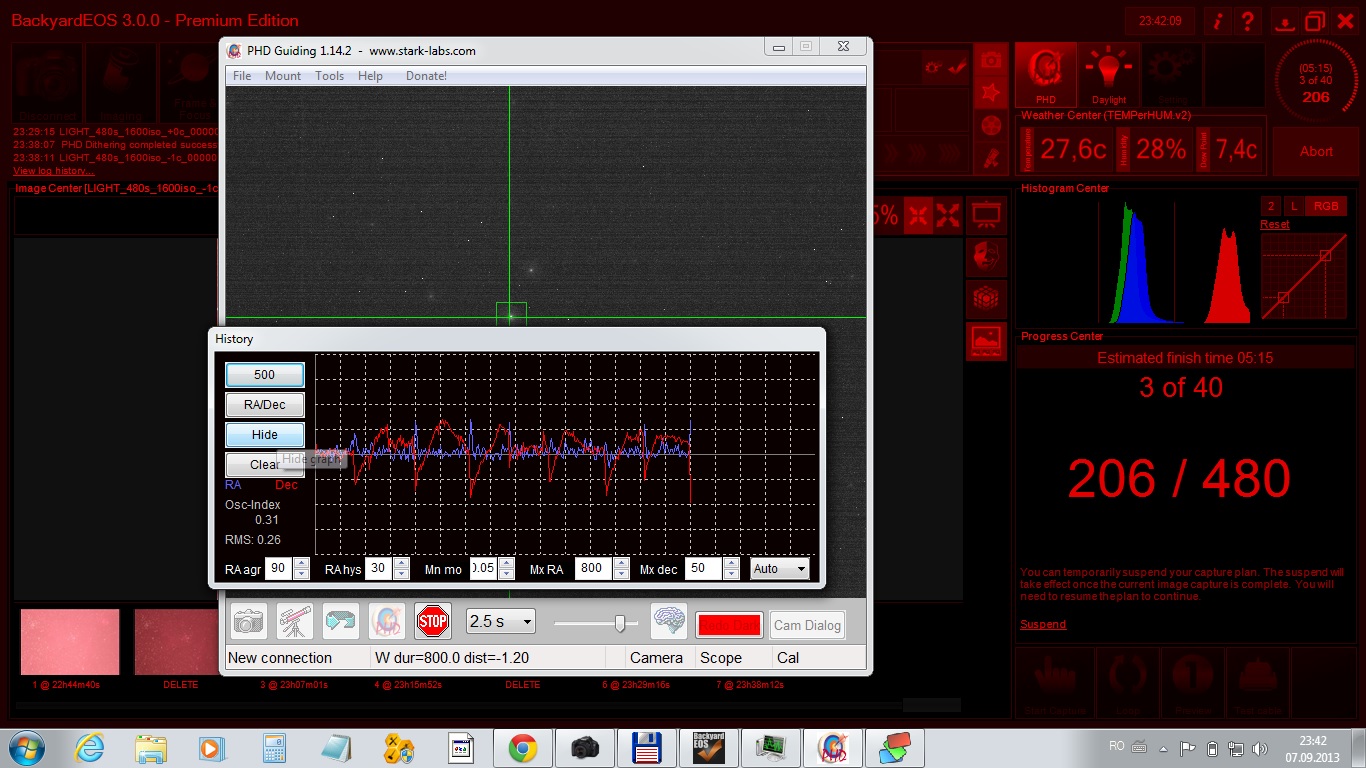Click the picture icon in image sidebar
1366x768 pixels.
pyautogui.click(x=987, y=341)
